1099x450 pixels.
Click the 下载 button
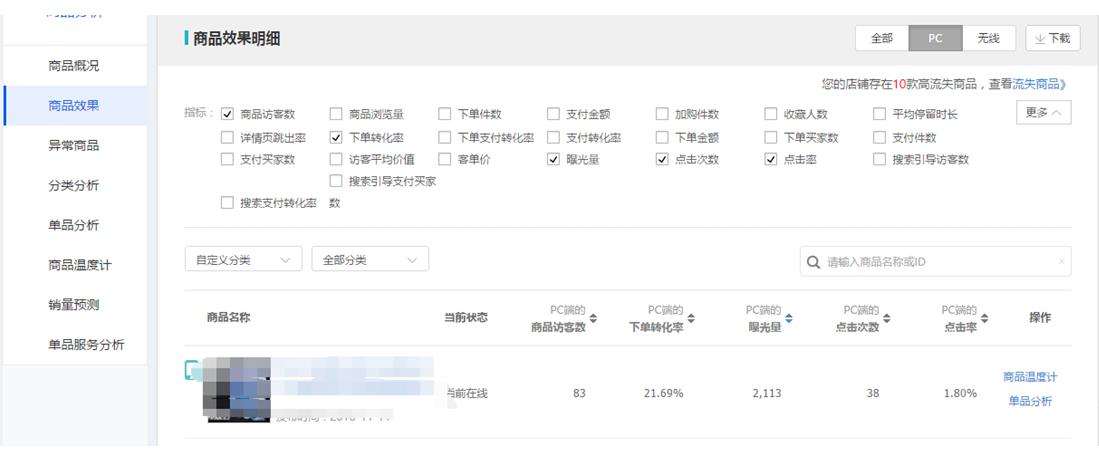coord(1053,38)
